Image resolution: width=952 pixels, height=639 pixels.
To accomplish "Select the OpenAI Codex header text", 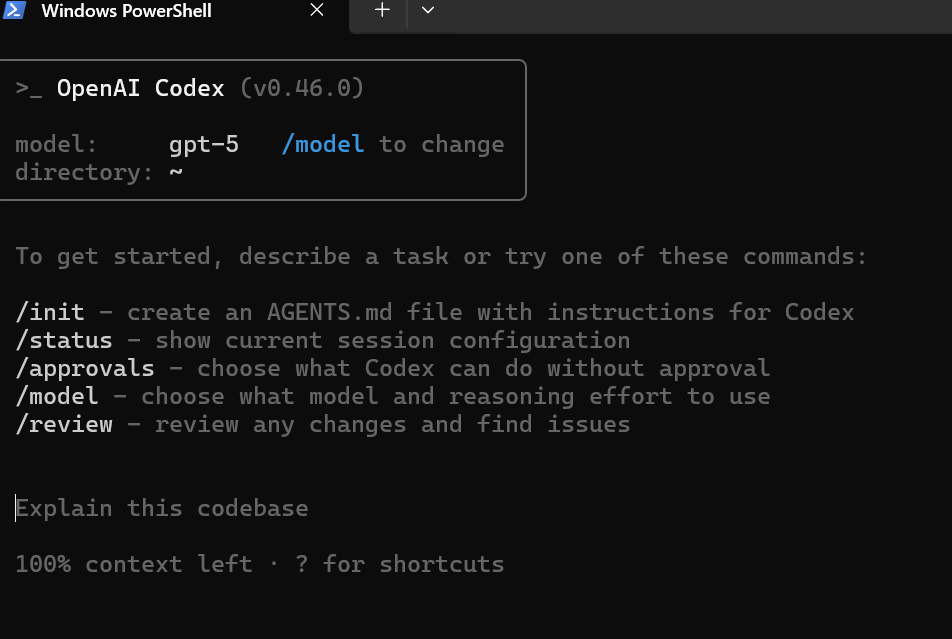I will 140,88.
